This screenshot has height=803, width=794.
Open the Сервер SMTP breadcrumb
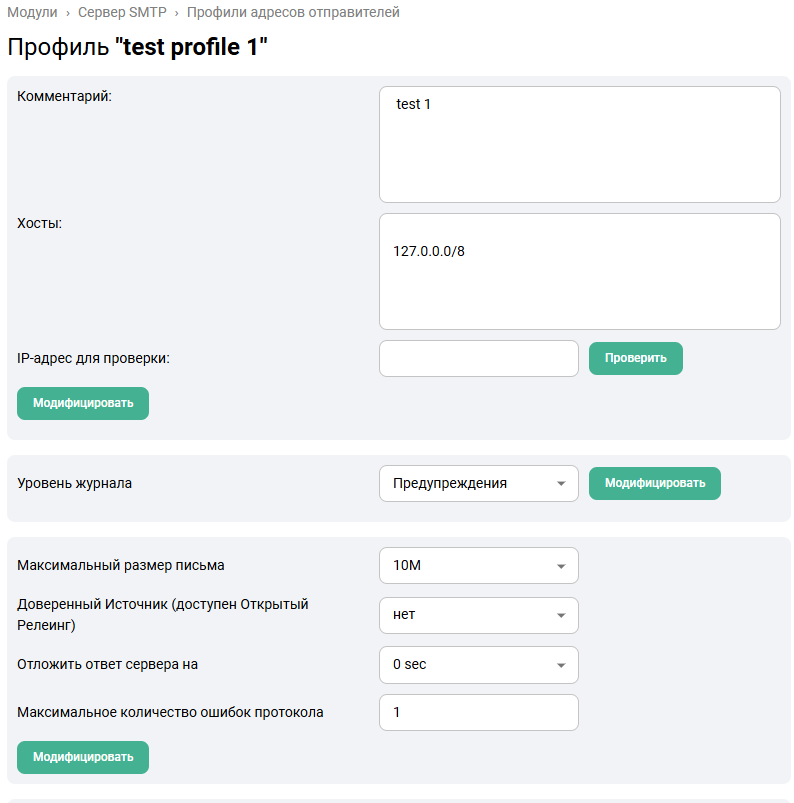tap(122, 13)
